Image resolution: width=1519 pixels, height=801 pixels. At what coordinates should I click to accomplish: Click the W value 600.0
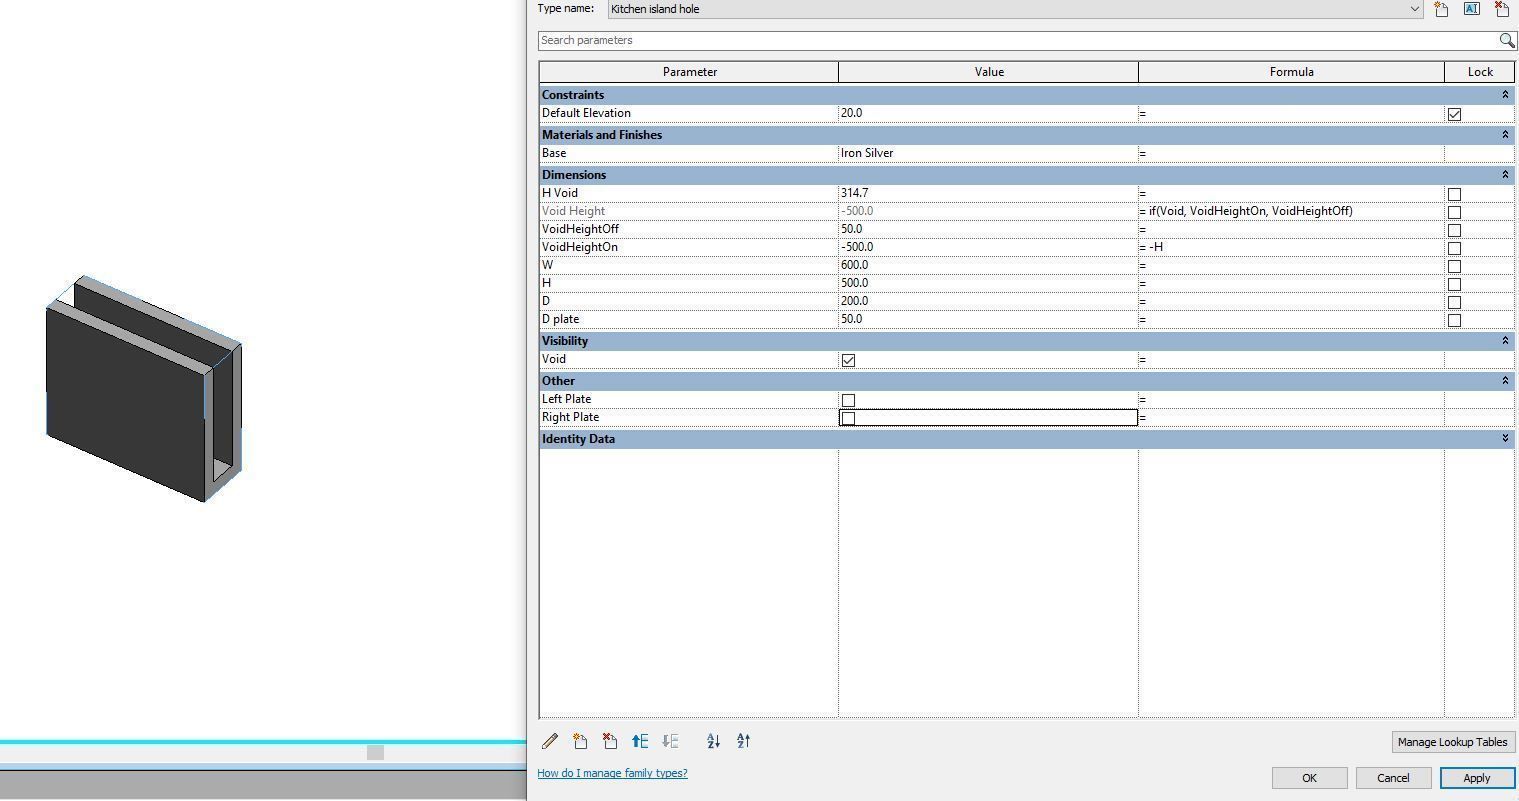[988, 265]
